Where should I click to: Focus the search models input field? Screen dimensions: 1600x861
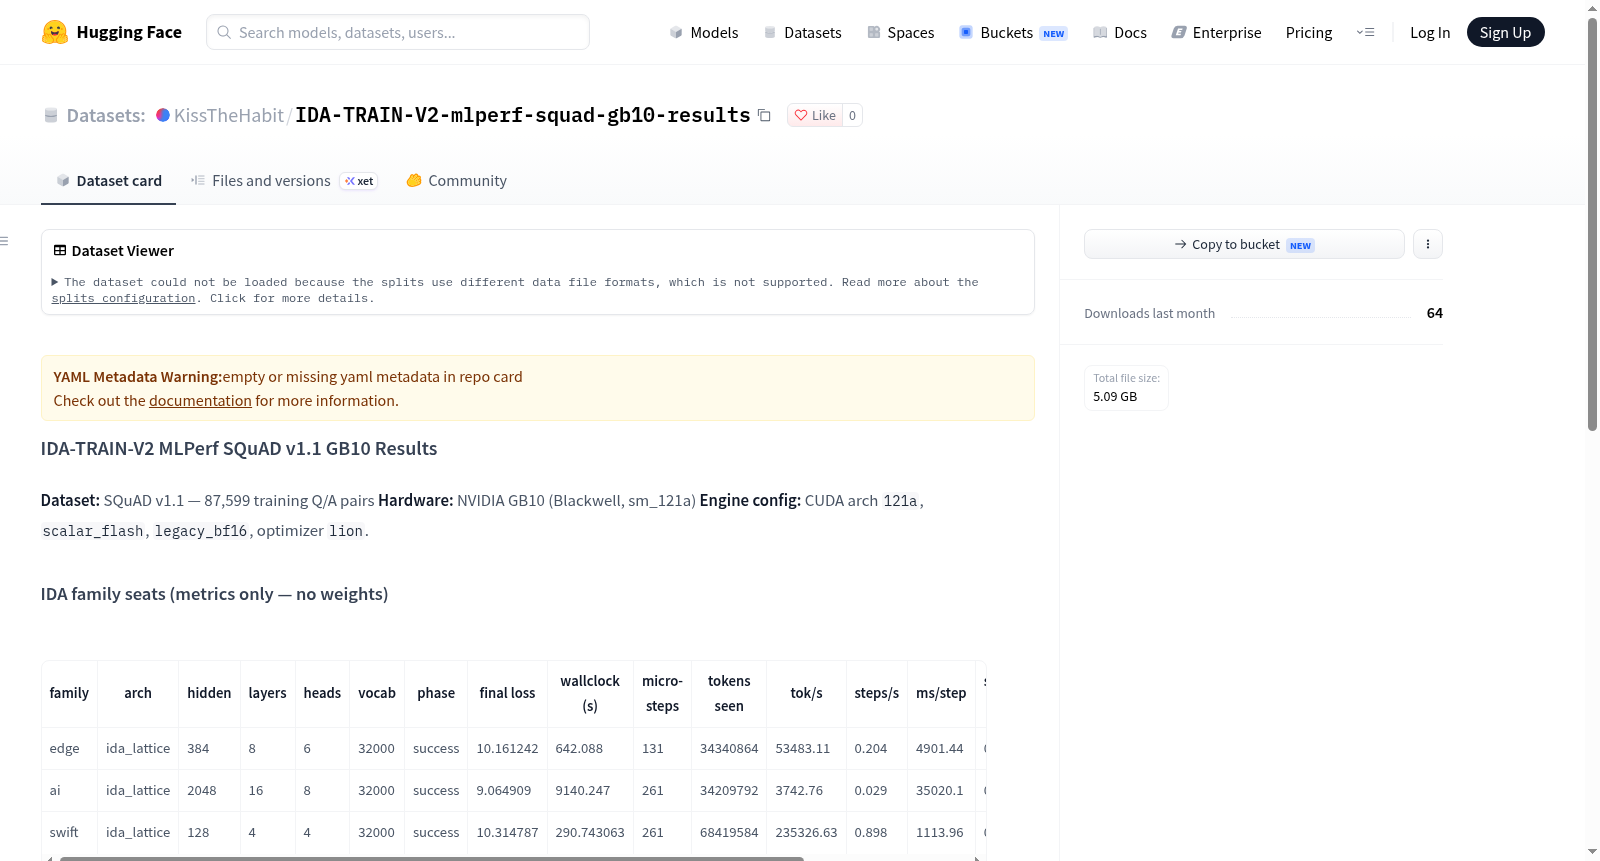click(398, 32)
